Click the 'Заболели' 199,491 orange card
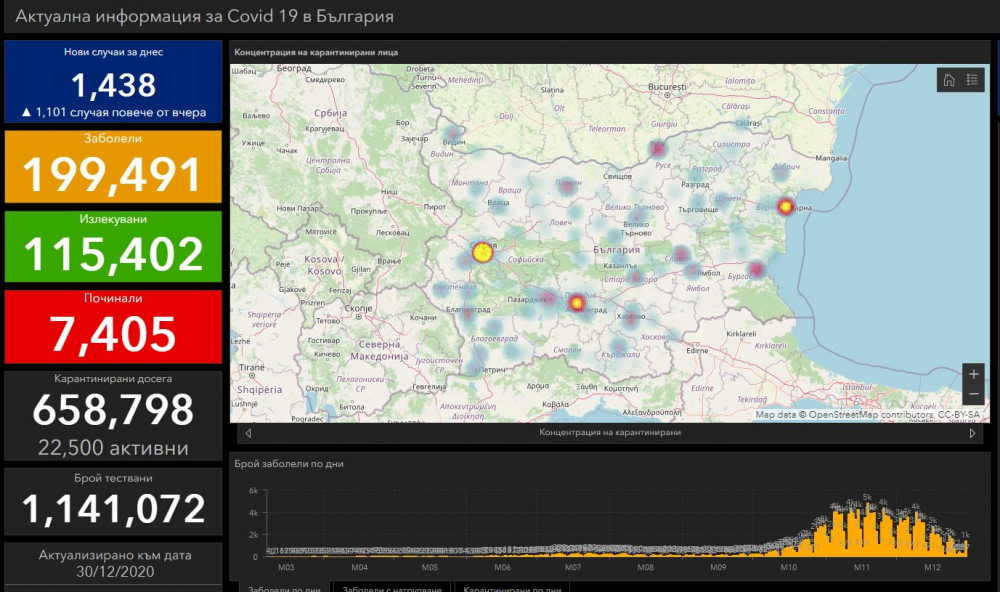This screenshot has width=1000, height=592. 113,166
